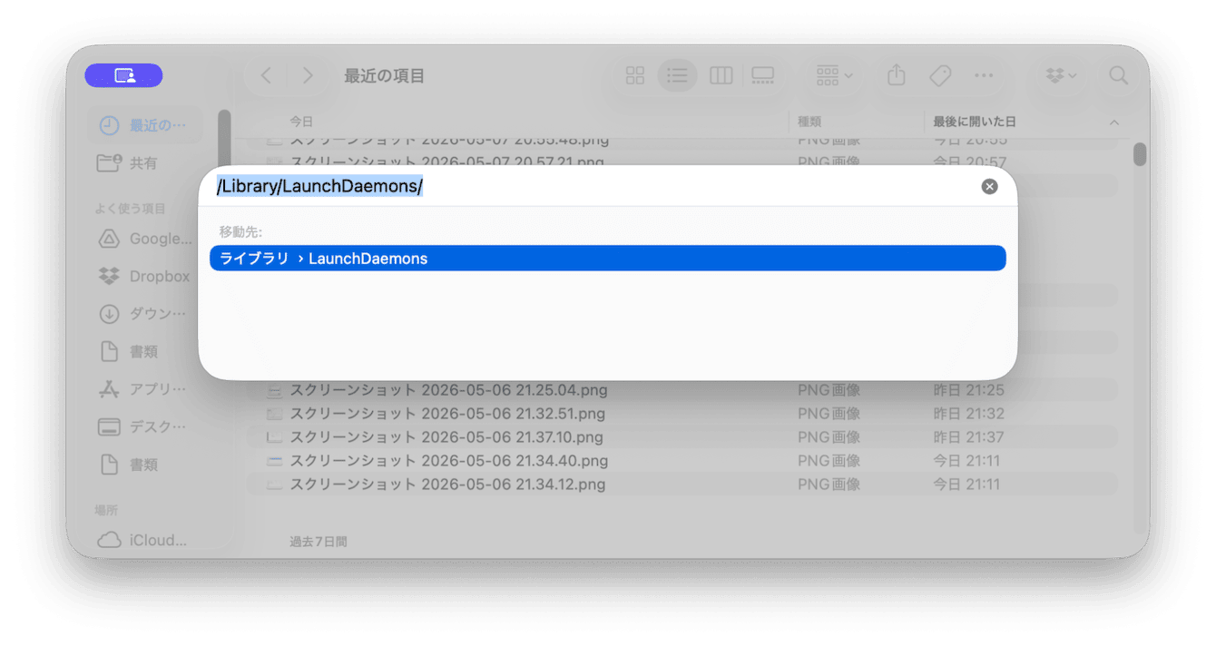Select file スクリーンショット 2026-05-06 21.34.40.png
This screenshot has height=646, width=1216.
pos(682,461)
